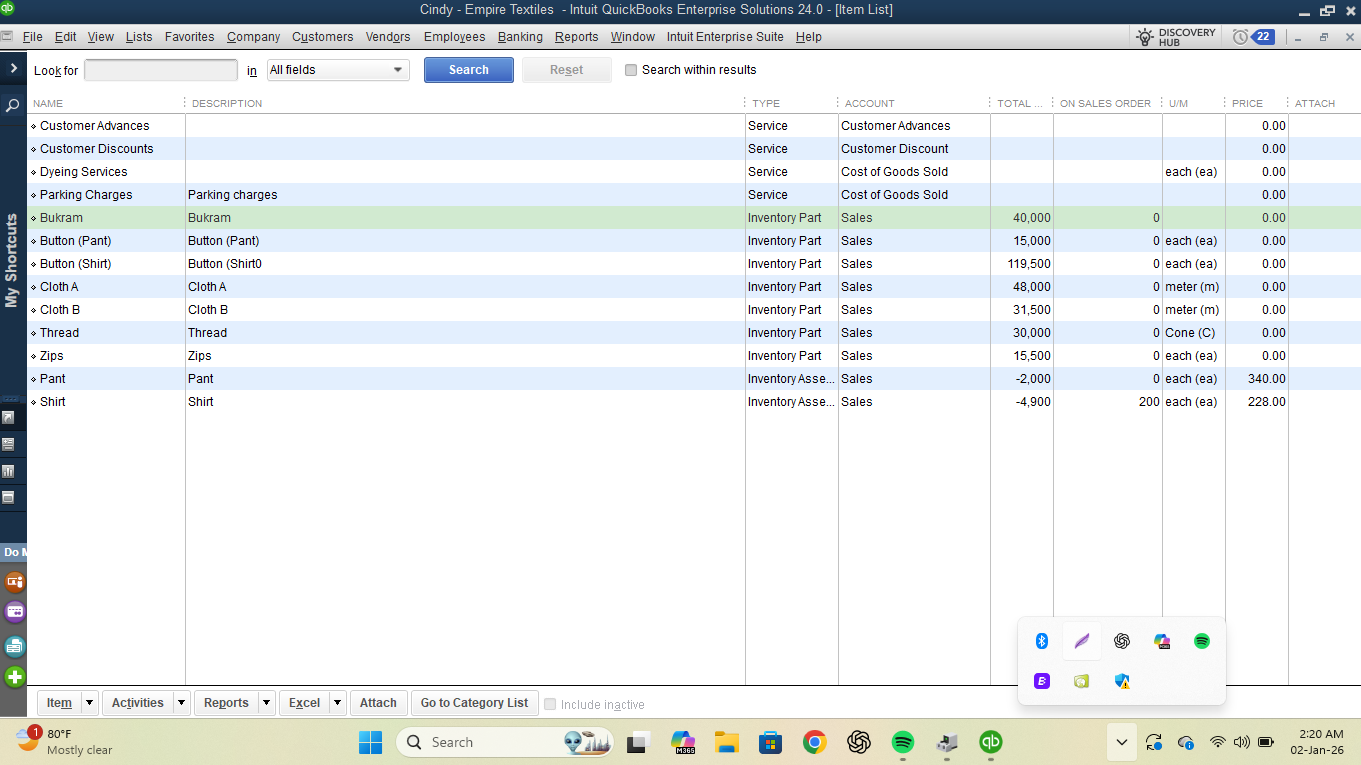The width and height of the screenshot is (1361, 765).
Task: Launch Google Chrome from the taskbar
Action: (814, 742)
